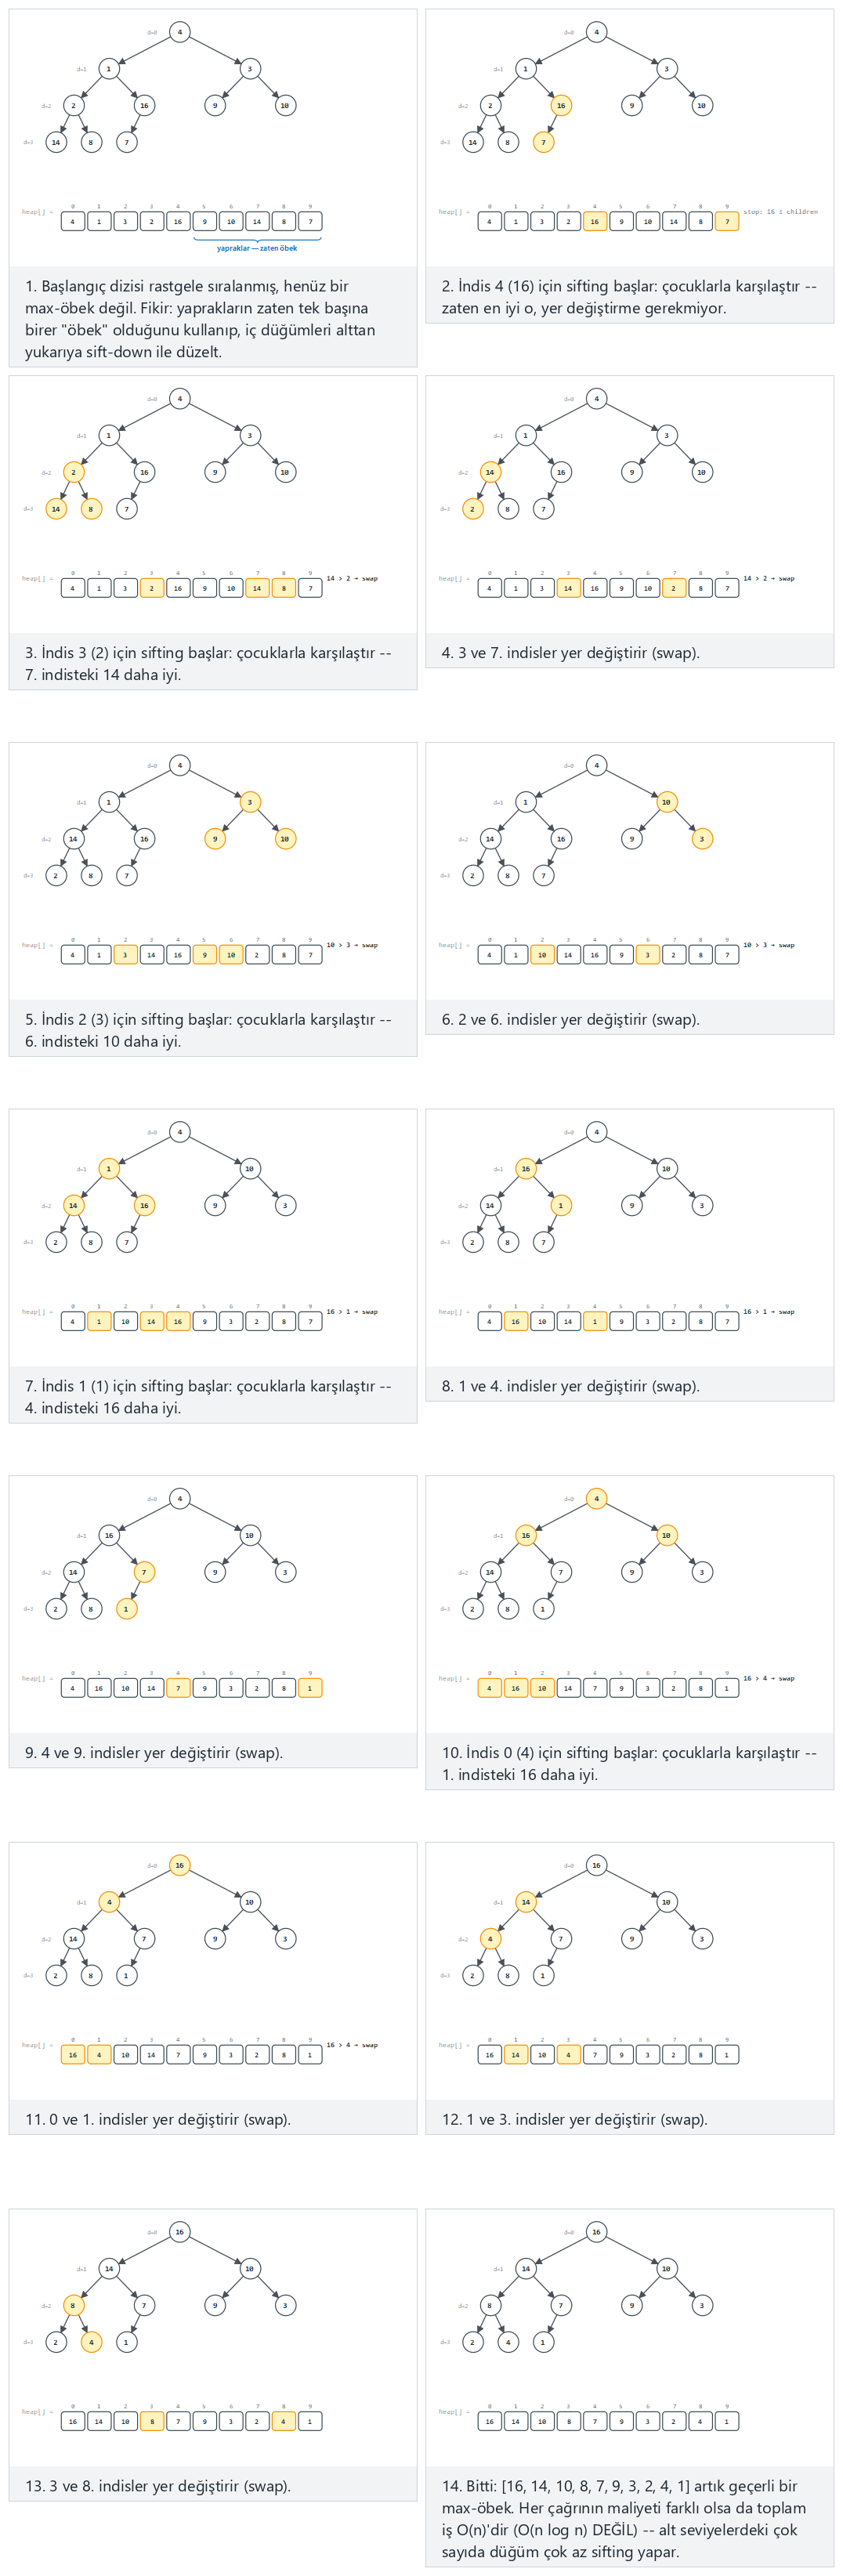Select highlighted root 16 in step 11 tree

pyautogui.click(x=179, y=1865)
